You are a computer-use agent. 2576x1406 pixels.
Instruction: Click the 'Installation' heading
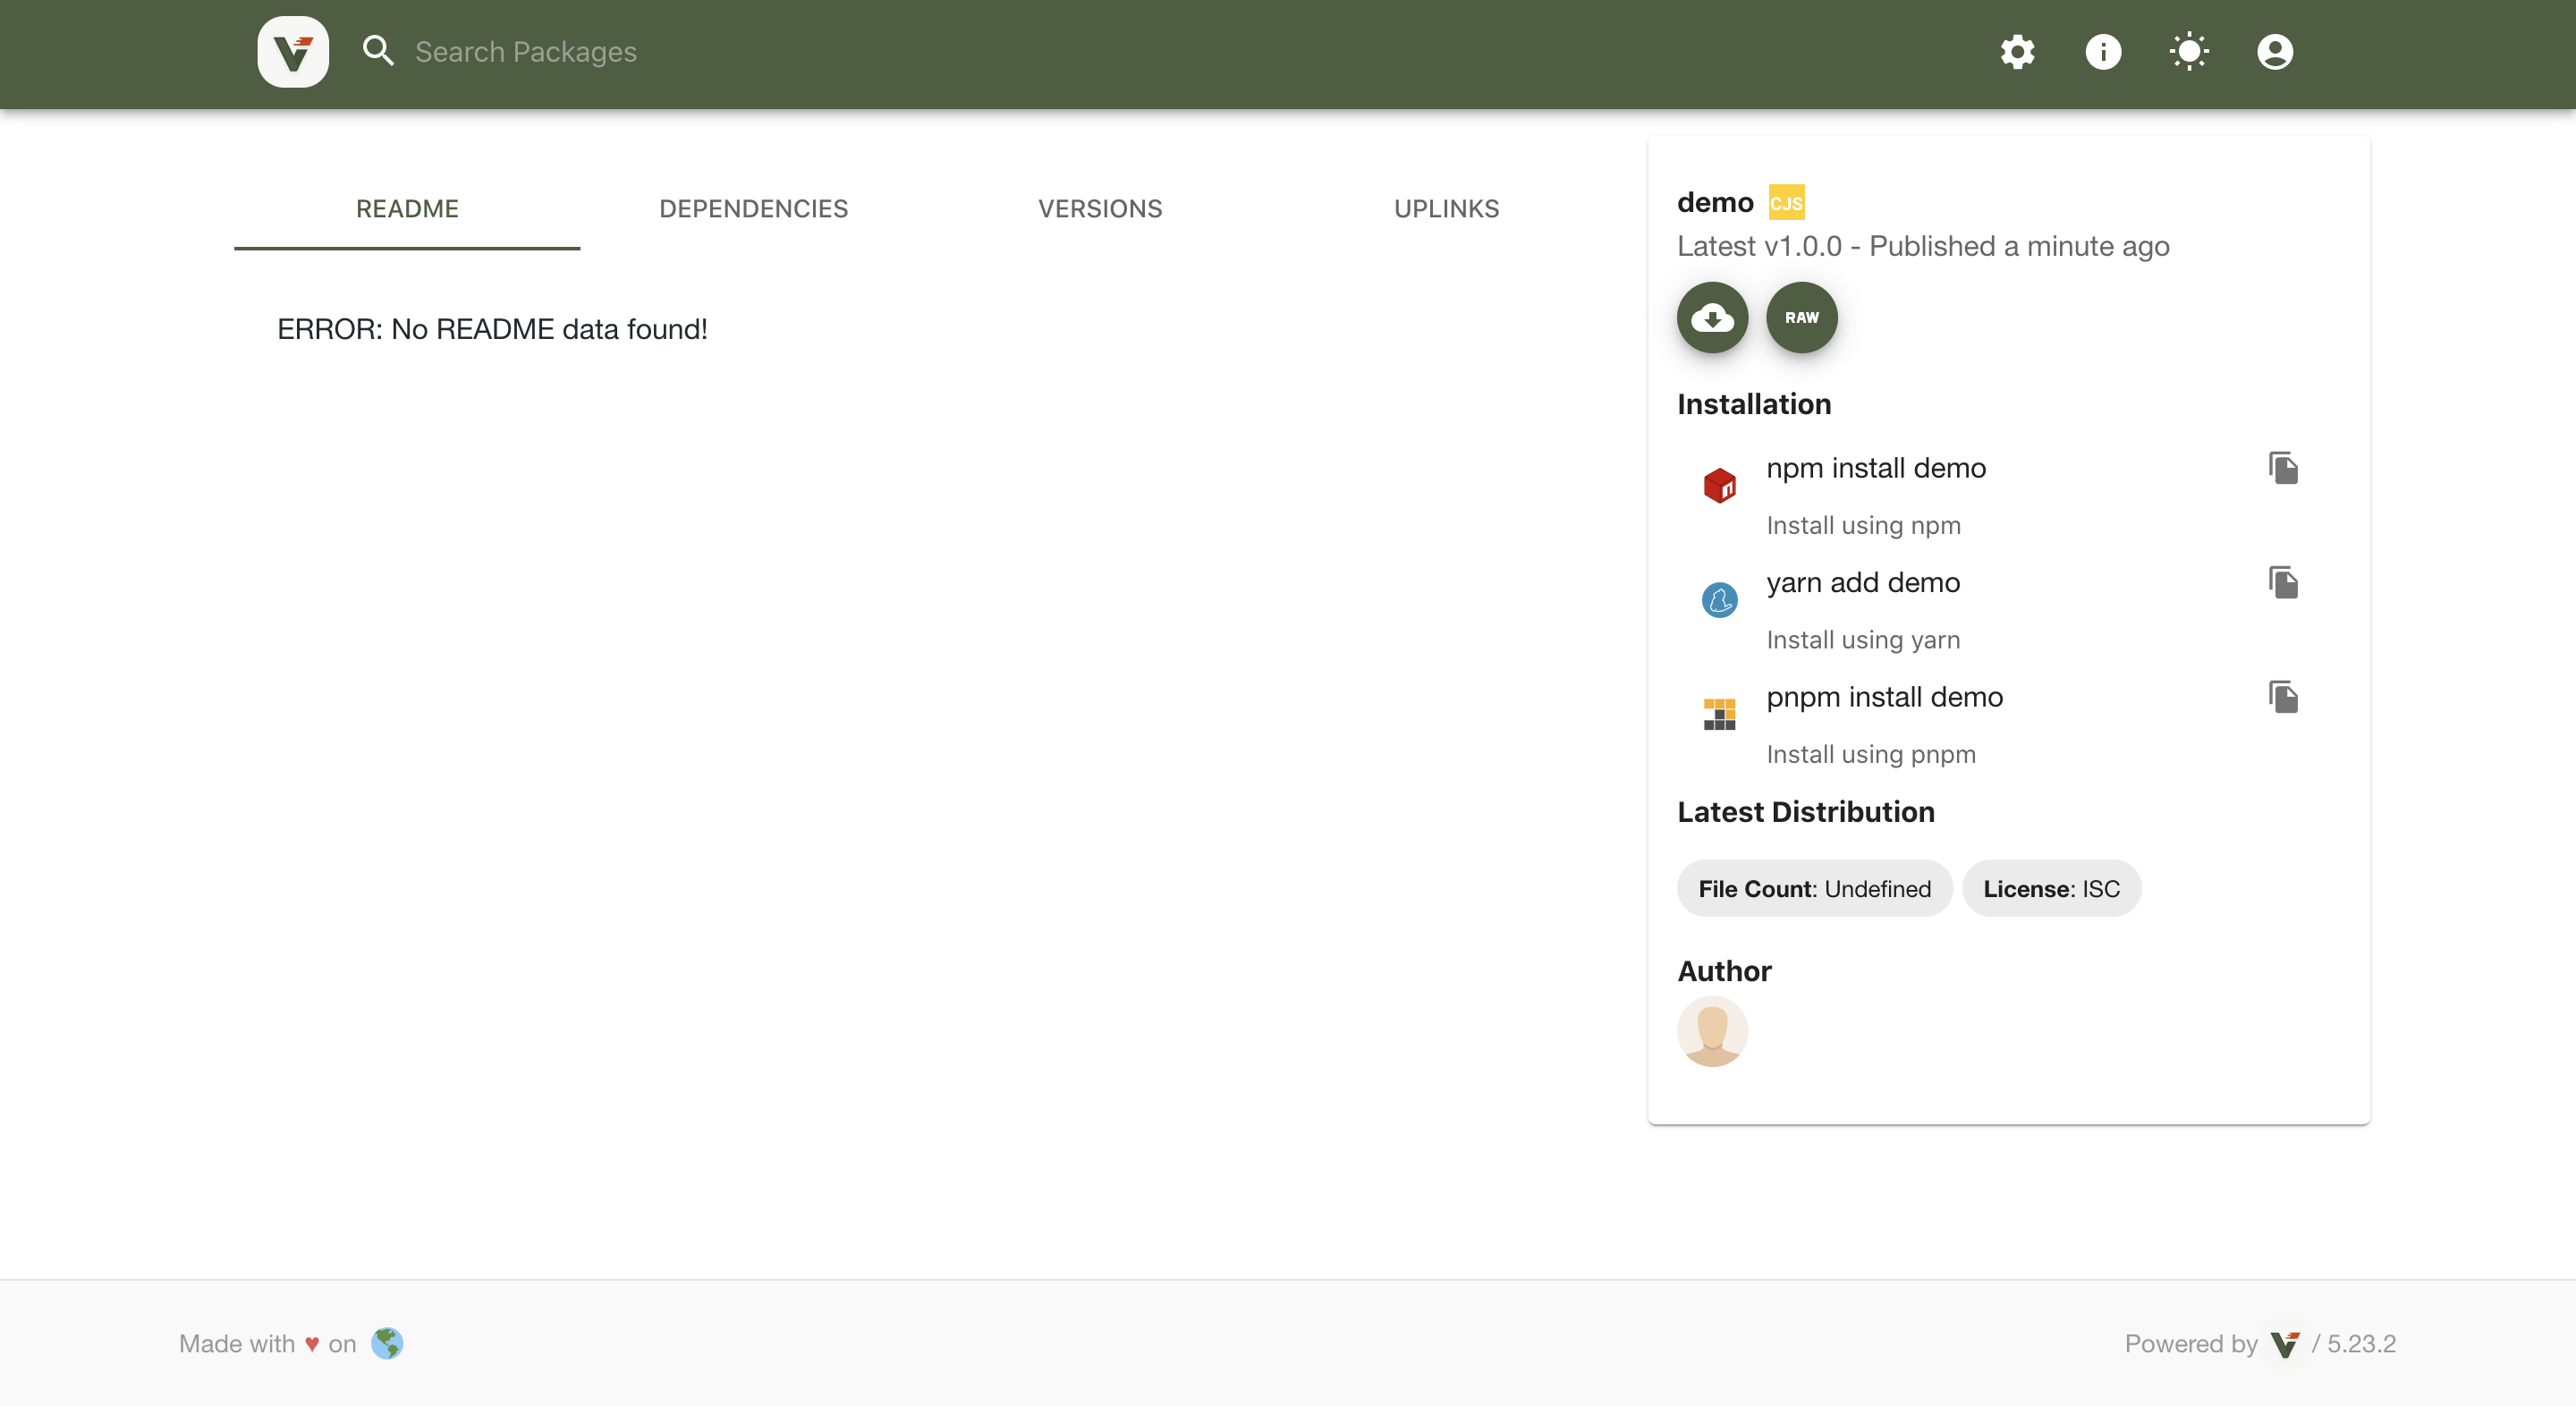pos(1754,404)
